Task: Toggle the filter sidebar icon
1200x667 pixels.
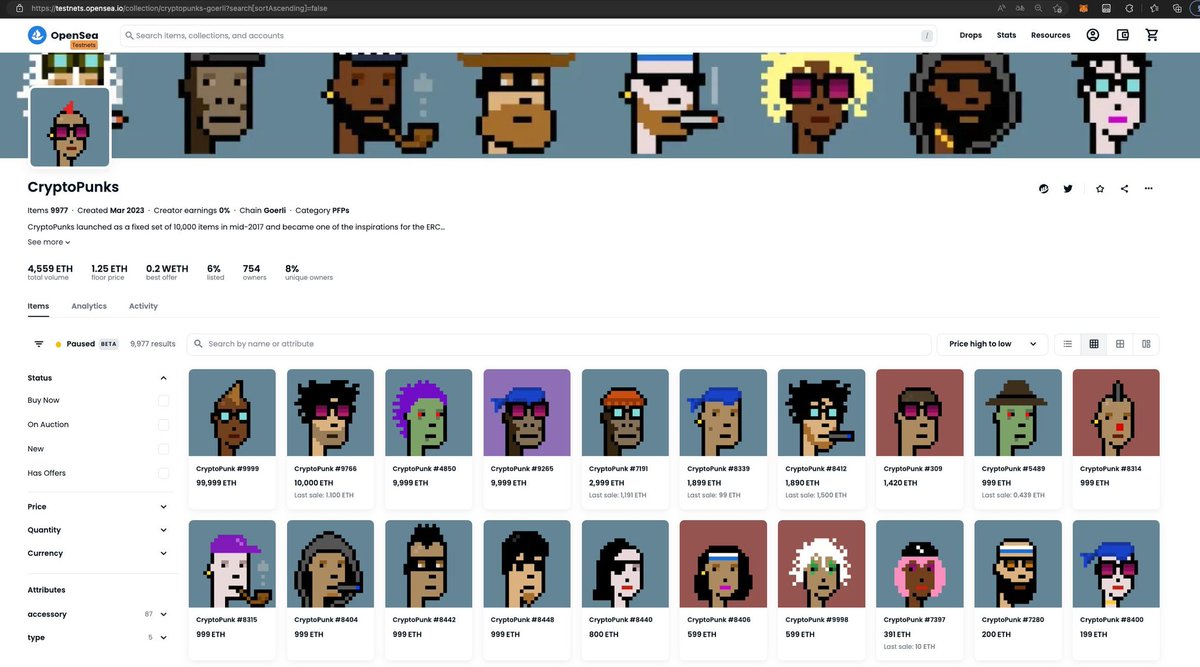Action: [39, 344]
